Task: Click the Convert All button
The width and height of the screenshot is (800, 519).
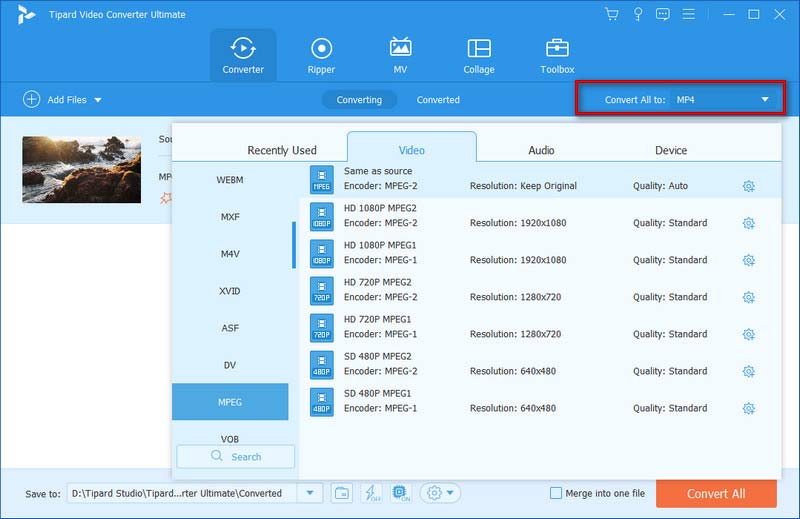Action: 716,493
